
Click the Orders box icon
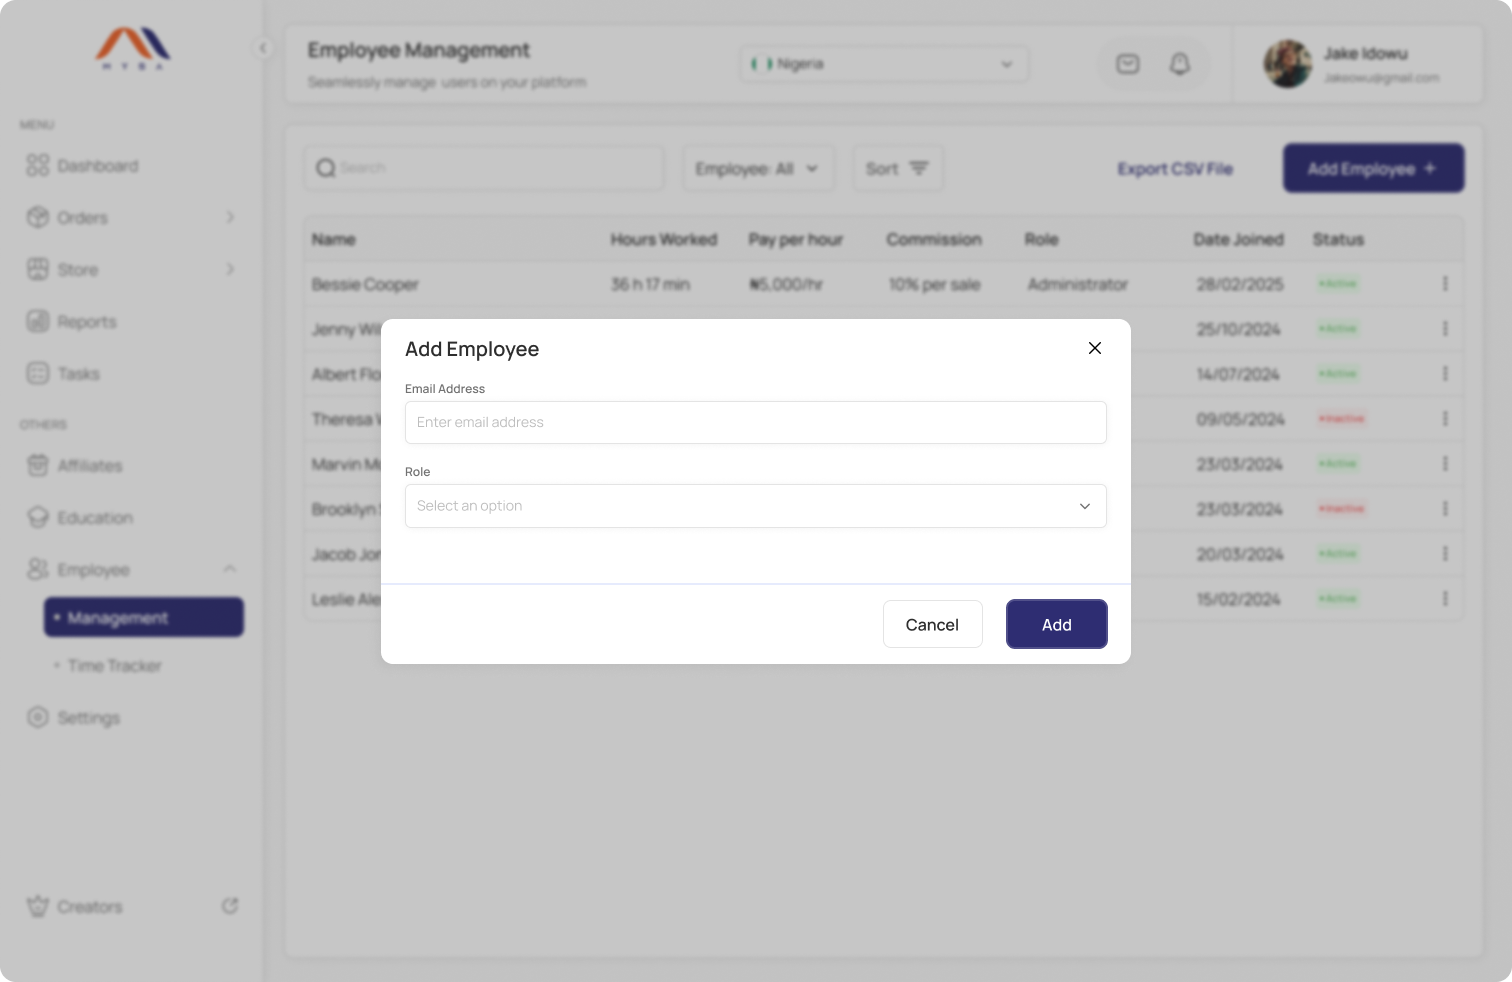(37, 217)
